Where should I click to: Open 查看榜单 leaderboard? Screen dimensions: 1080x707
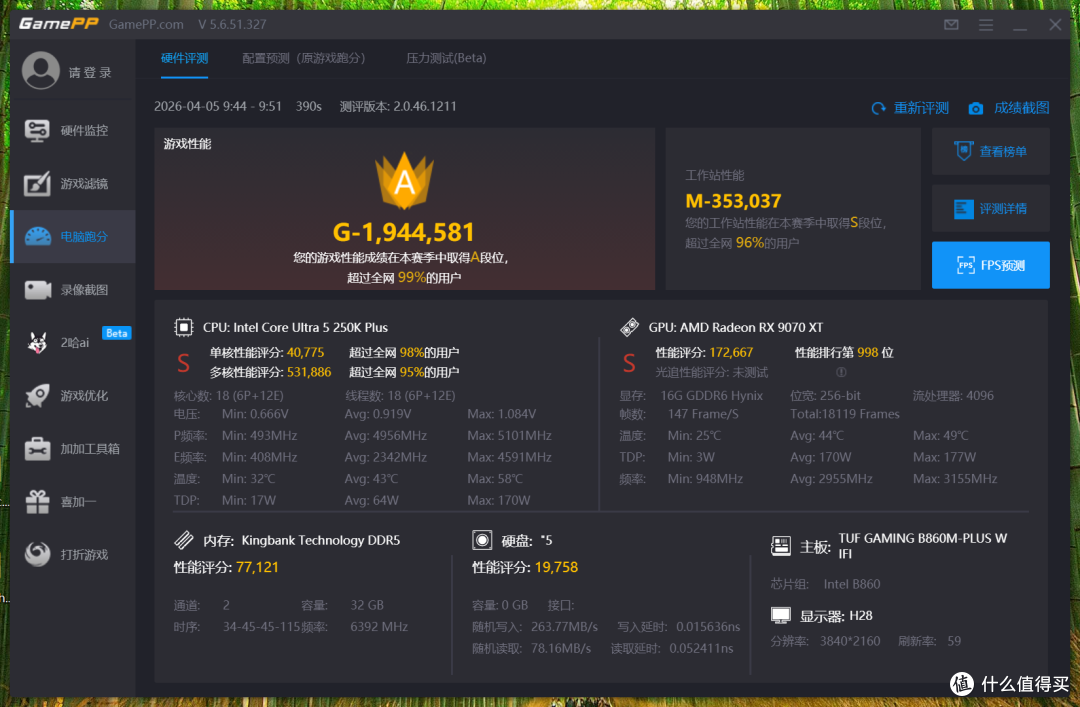pos(990,152)
